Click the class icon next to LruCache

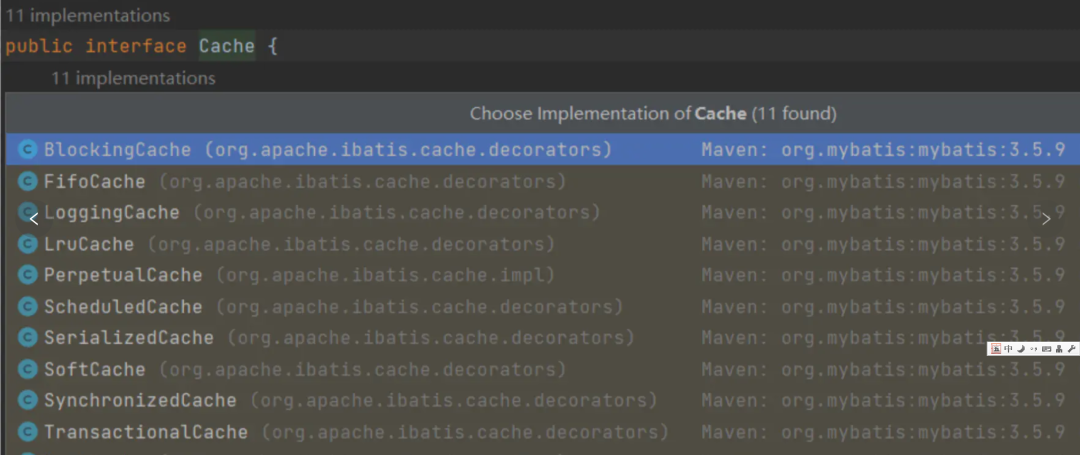pos(28,244)
